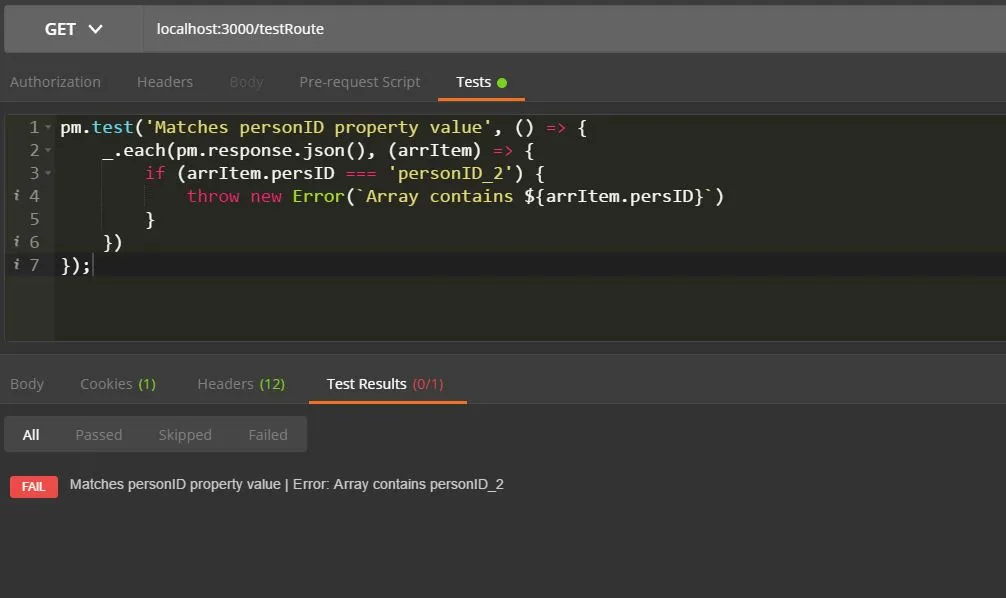This screenshot has width=1006, height=598.
Task: Click the pm.test line in the editor
Action: tap(323, 127)
